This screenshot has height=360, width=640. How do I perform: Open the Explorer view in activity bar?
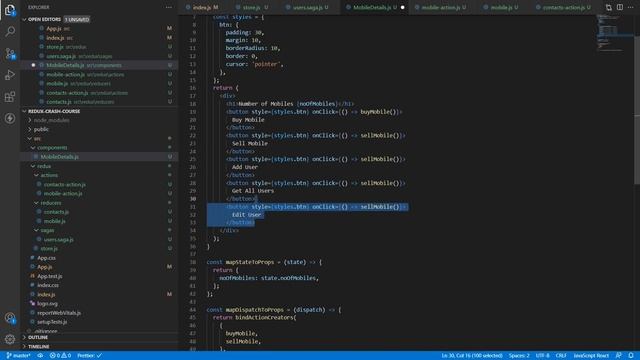tap(10, 10)
